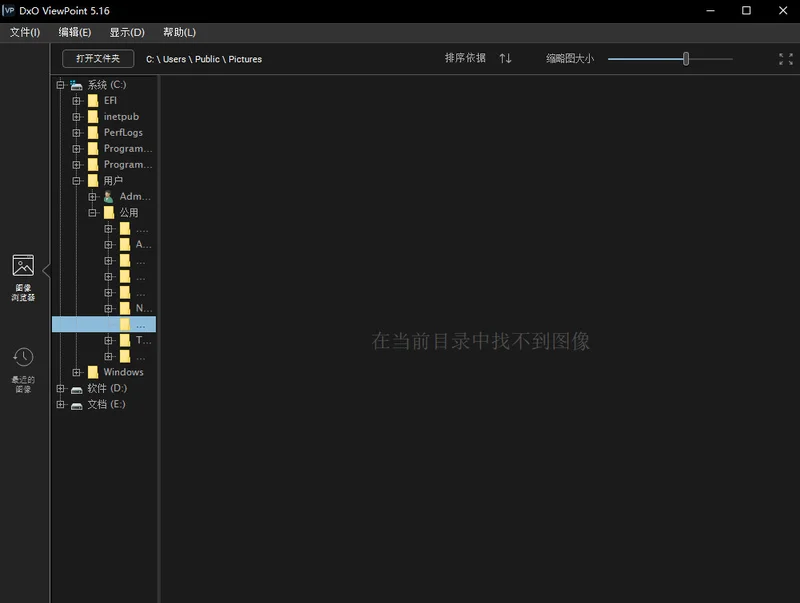This screenshot has width=800, height=603.
Task: Collapse the left sidebar with the arrow
Action: pyautogui.click(x=46, y=270)
